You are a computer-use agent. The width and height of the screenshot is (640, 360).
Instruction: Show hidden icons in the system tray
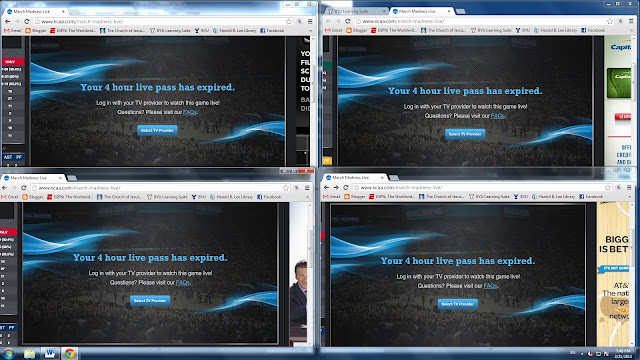[x=582, y=353]
